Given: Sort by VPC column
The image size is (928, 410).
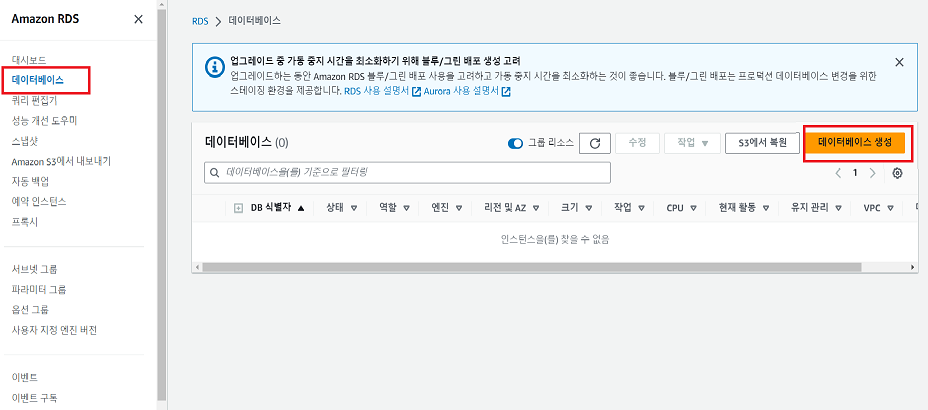Looking at the screenshot, I should [878, 208].
